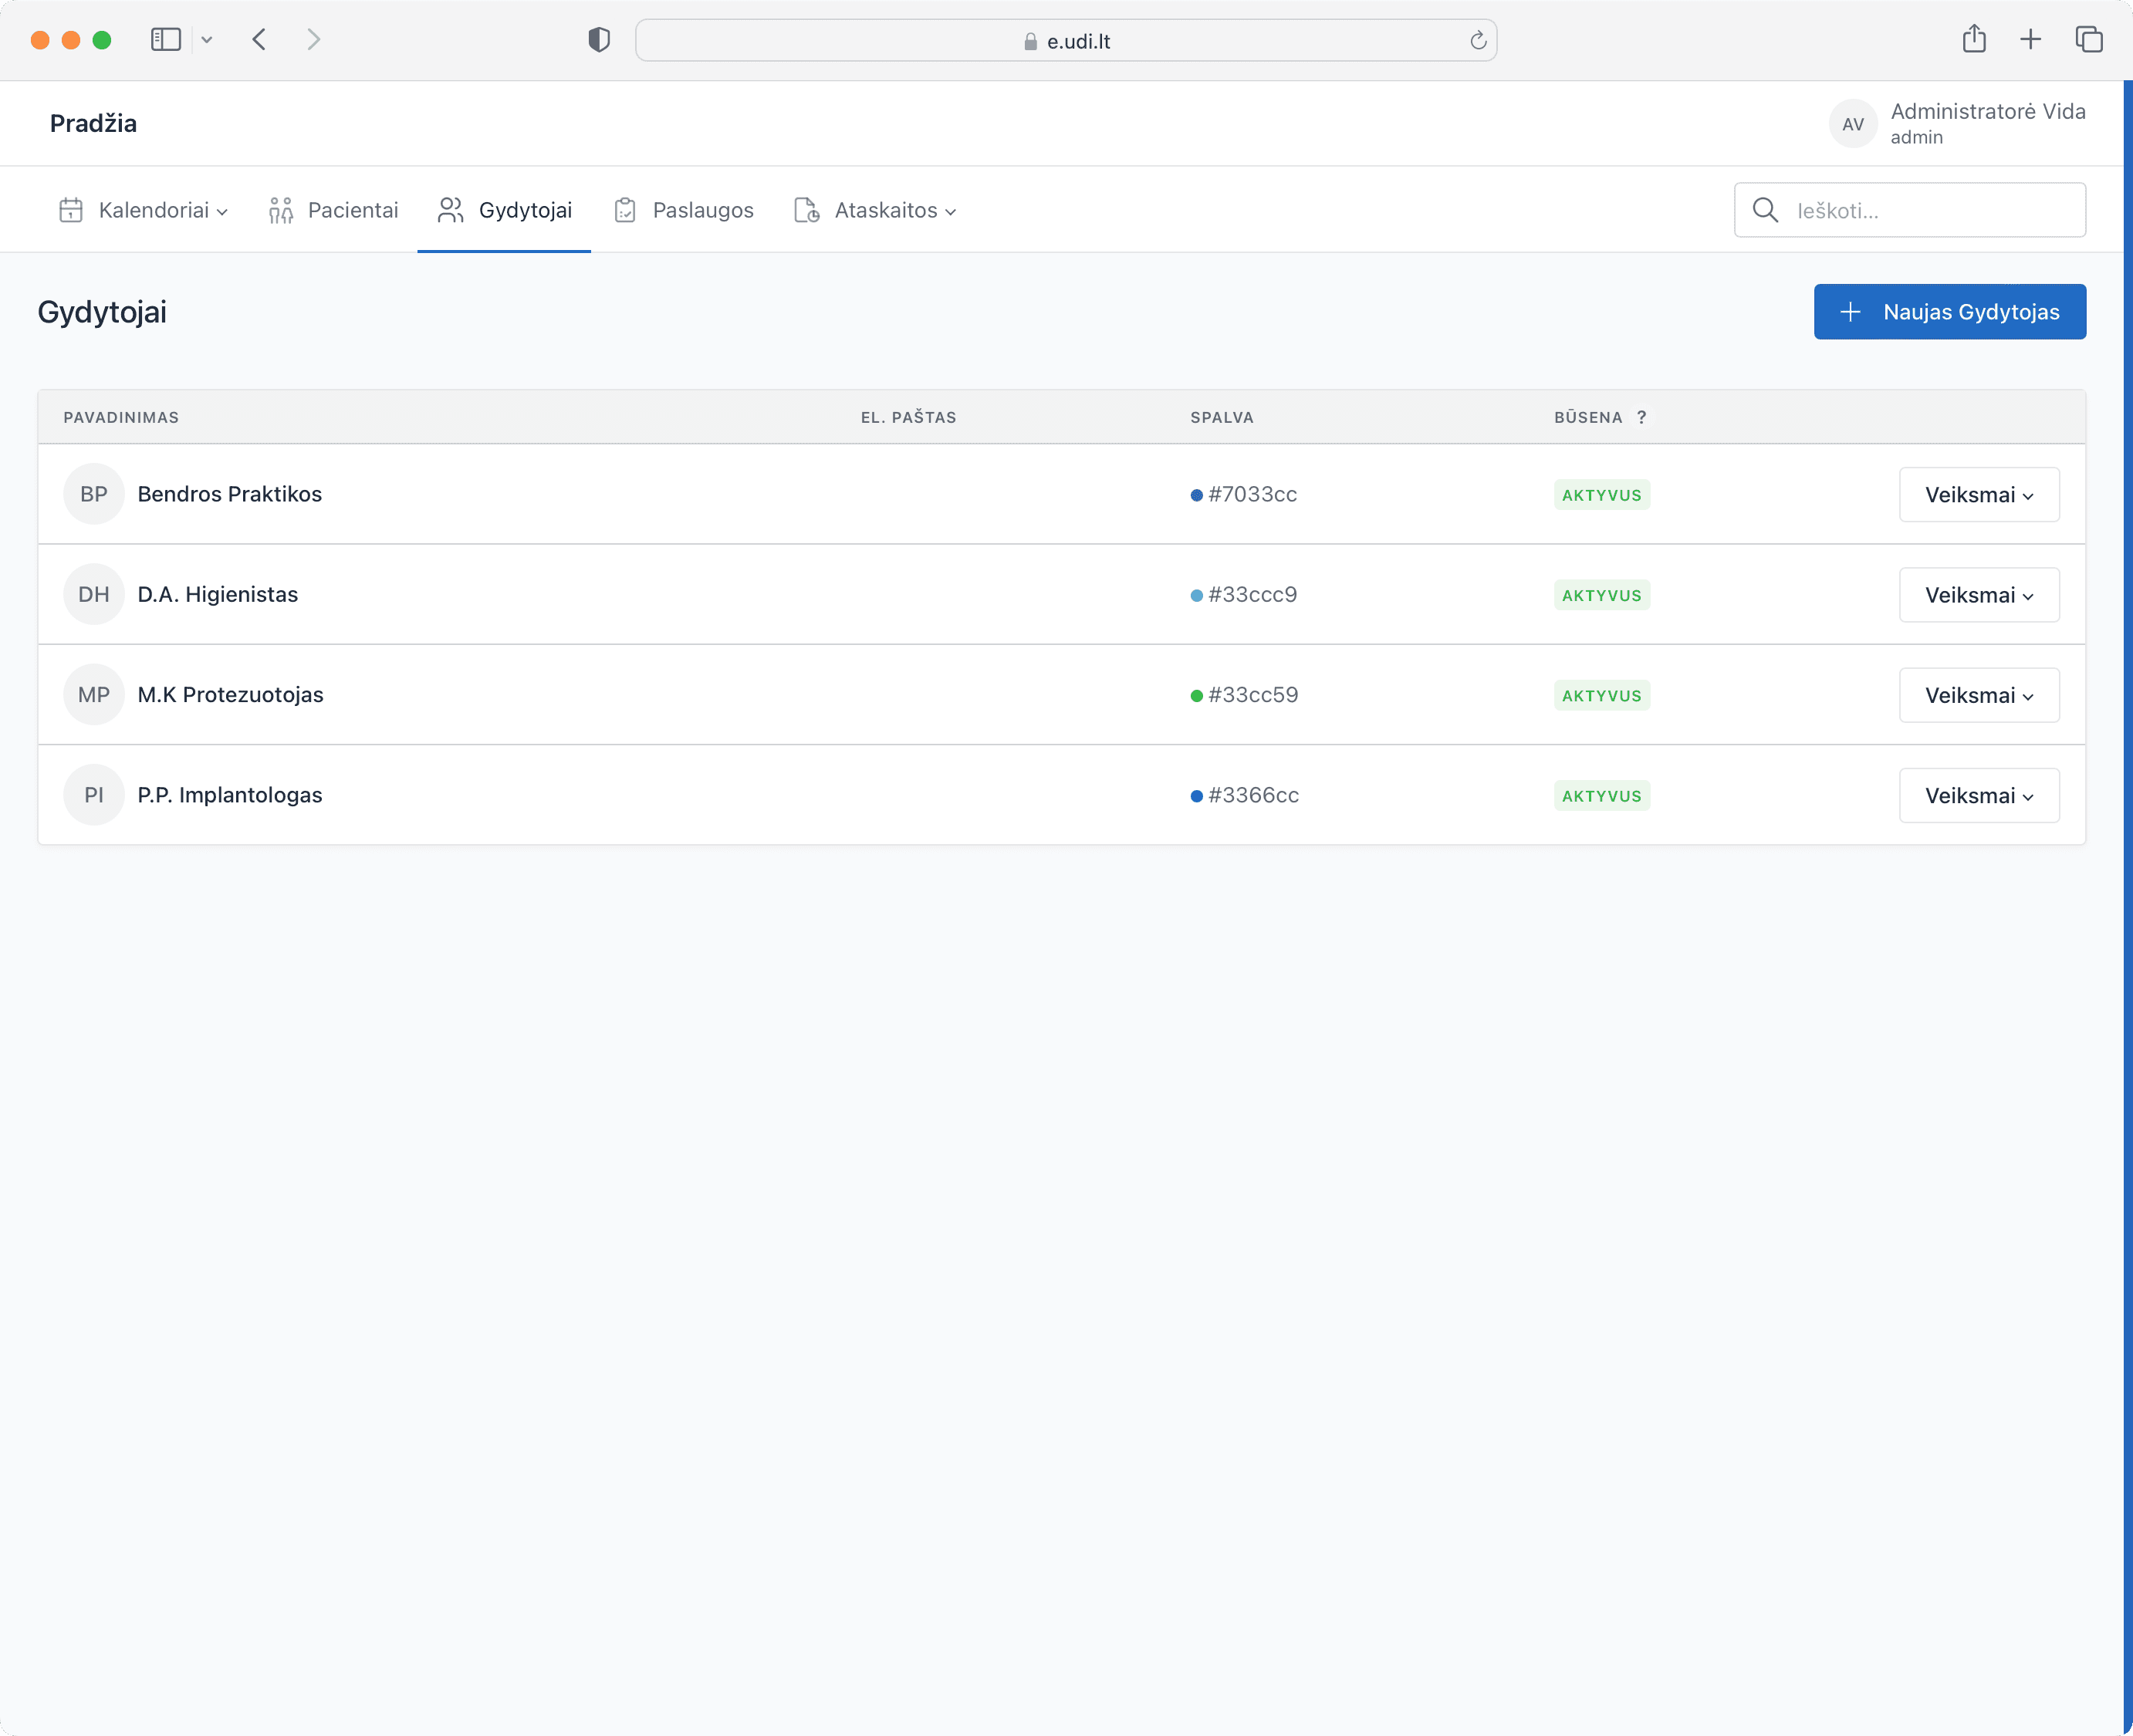The height and width of the screenshot is (1736, 2133).
Task: Click the Safari sidebar toggle icon
Action: [x=166, y=40]
